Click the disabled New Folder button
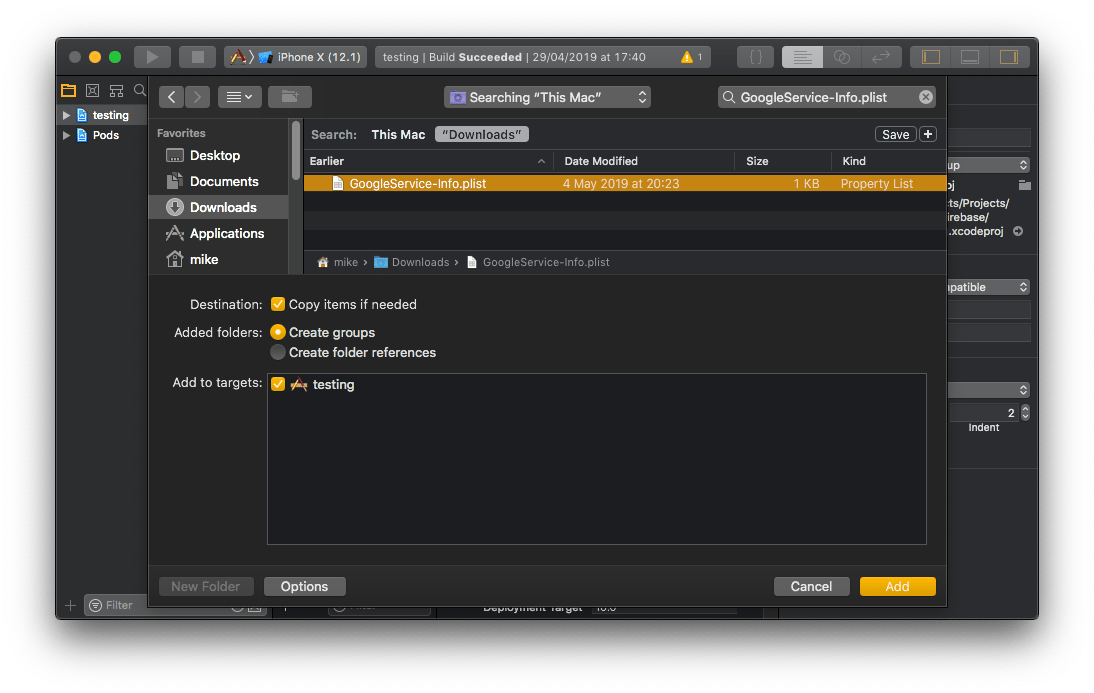This screenshot has height=693, width=1094. click(205, 587)
